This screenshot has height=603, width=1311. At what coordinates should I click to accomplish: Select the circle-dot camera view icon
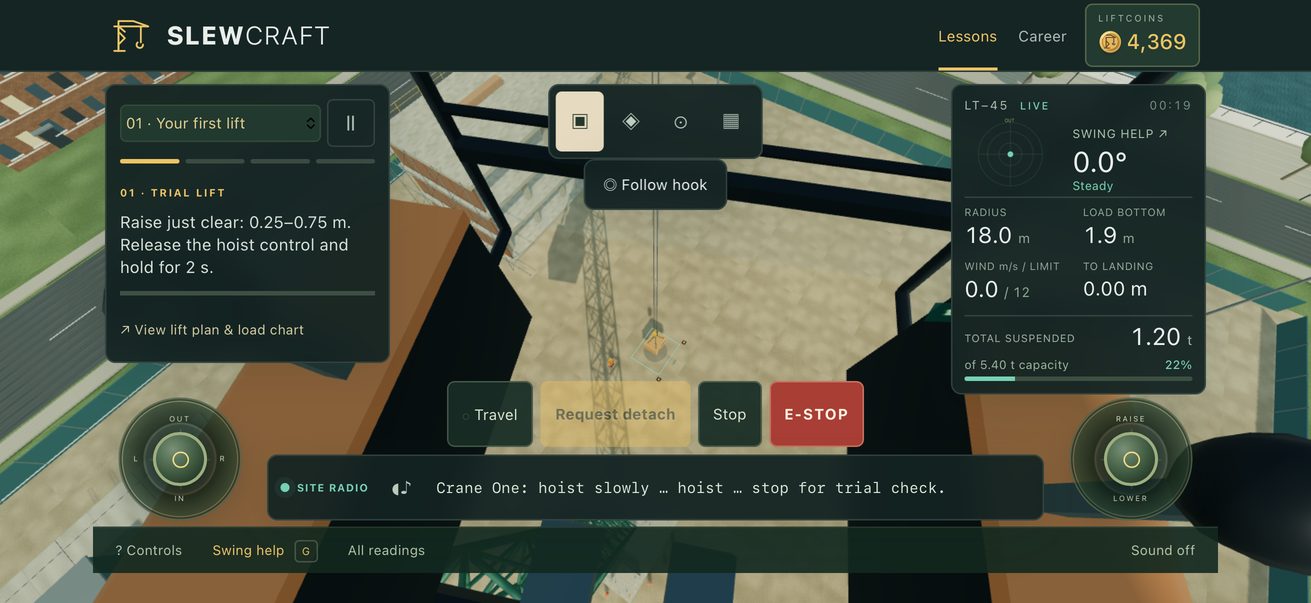point(681,122)
